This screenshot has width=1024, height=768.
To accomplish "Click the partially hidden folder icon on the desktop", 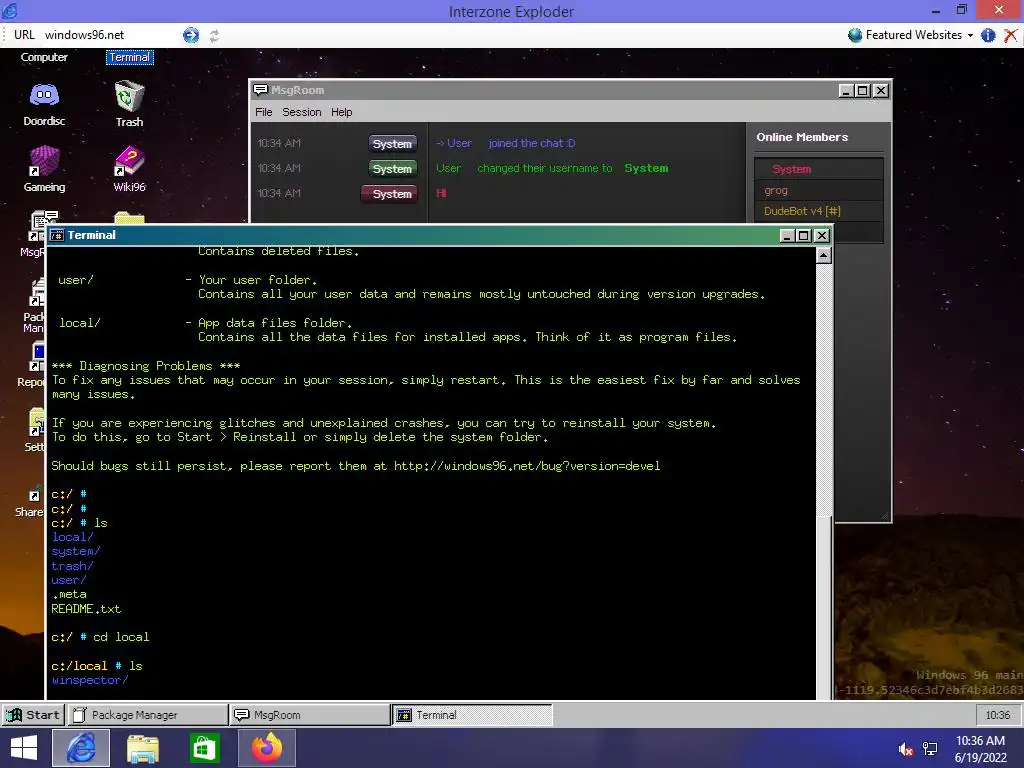I will (129, 217).
